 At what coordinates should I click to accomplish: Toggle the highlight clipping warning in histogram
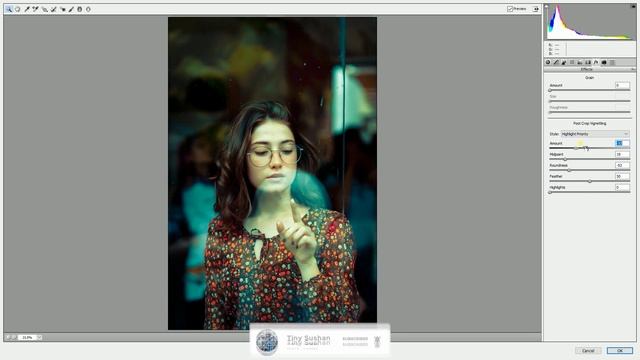(x=633, y=7)
